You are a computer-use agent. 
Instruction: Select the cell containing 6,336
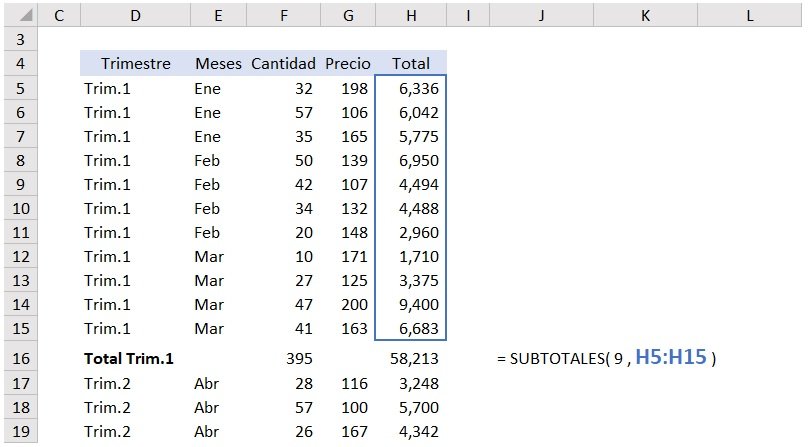coord(411,89)
